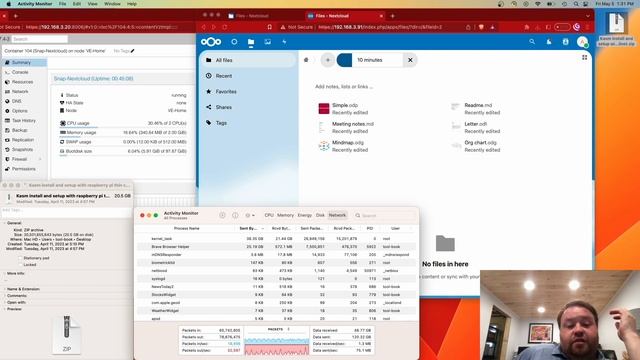Sort by the Sent Bytes column header
640x360 pixels.
pos(250,229)
